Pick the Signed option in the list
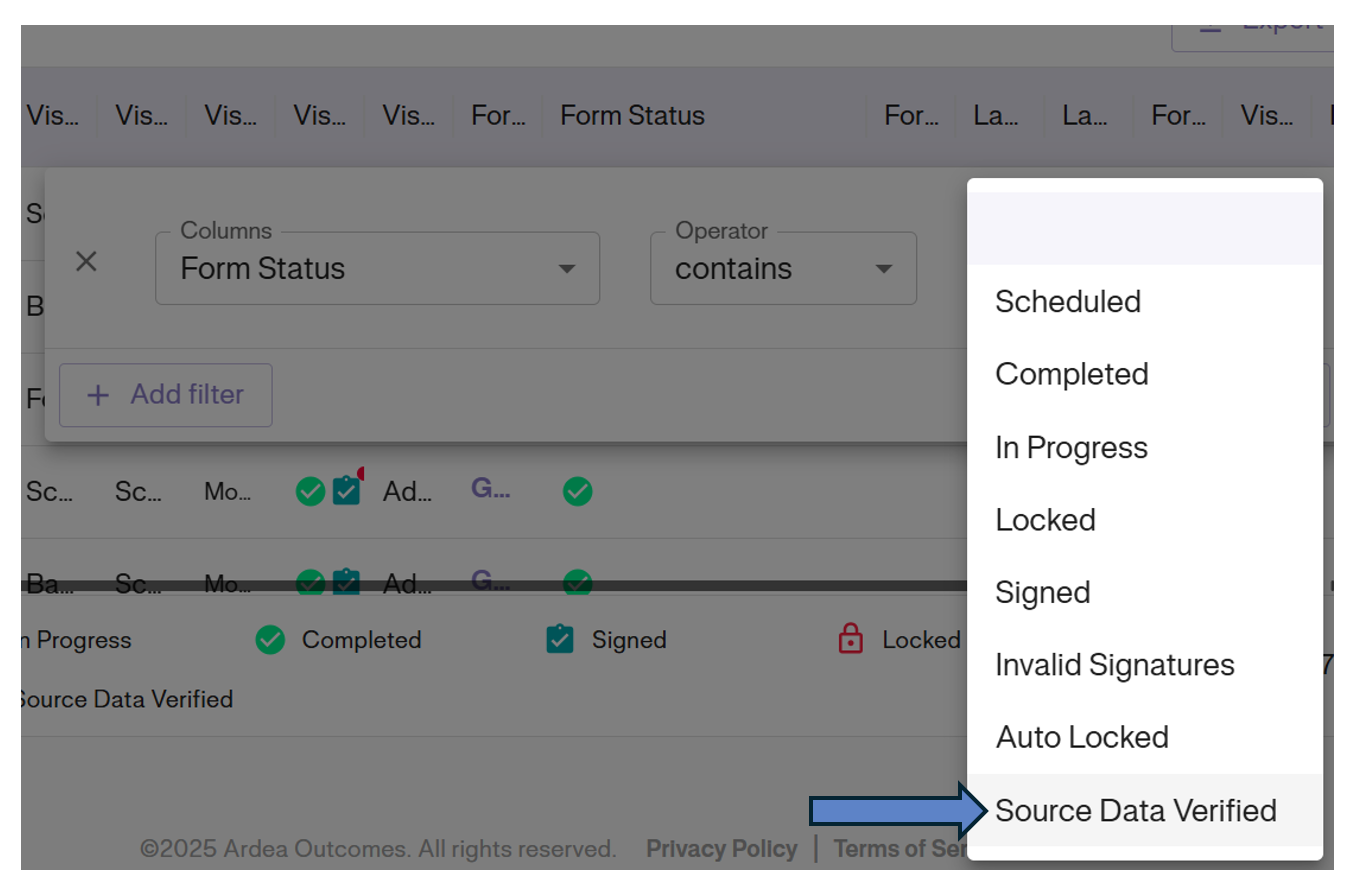 (1042, 593)
